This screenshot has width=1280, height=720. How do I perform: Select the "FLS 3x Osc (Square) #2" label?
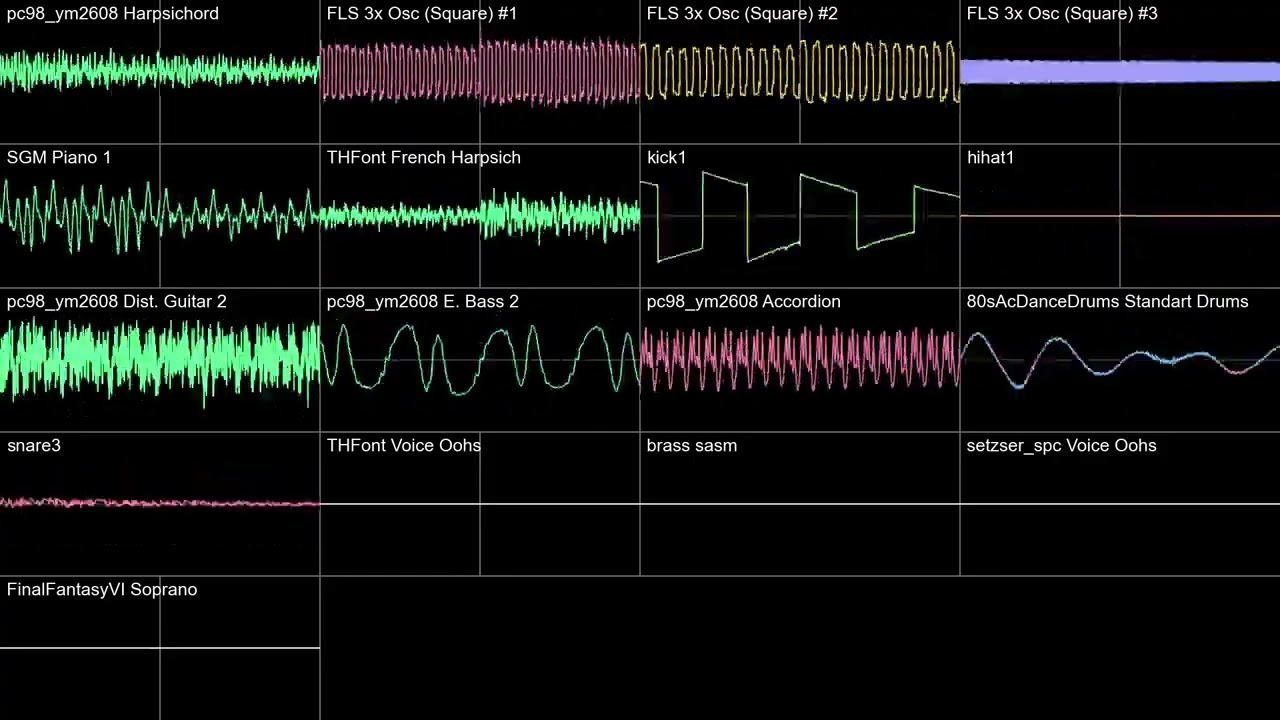tap(742, 14)
